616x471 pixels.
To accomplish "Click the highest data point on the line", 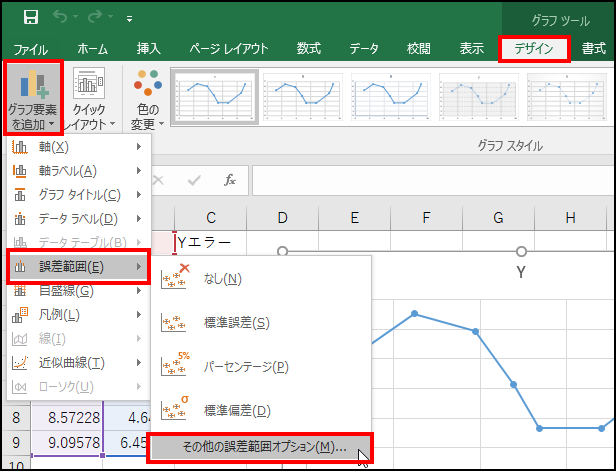I will [414, 313].
